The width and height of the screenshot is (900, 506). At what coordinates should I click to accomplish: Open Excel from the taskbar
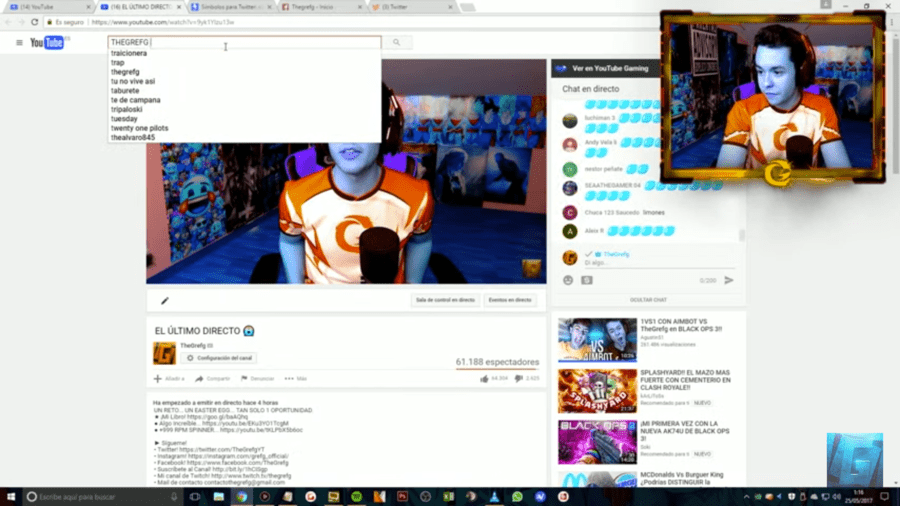pyautogui.click(x=448, y=497)
